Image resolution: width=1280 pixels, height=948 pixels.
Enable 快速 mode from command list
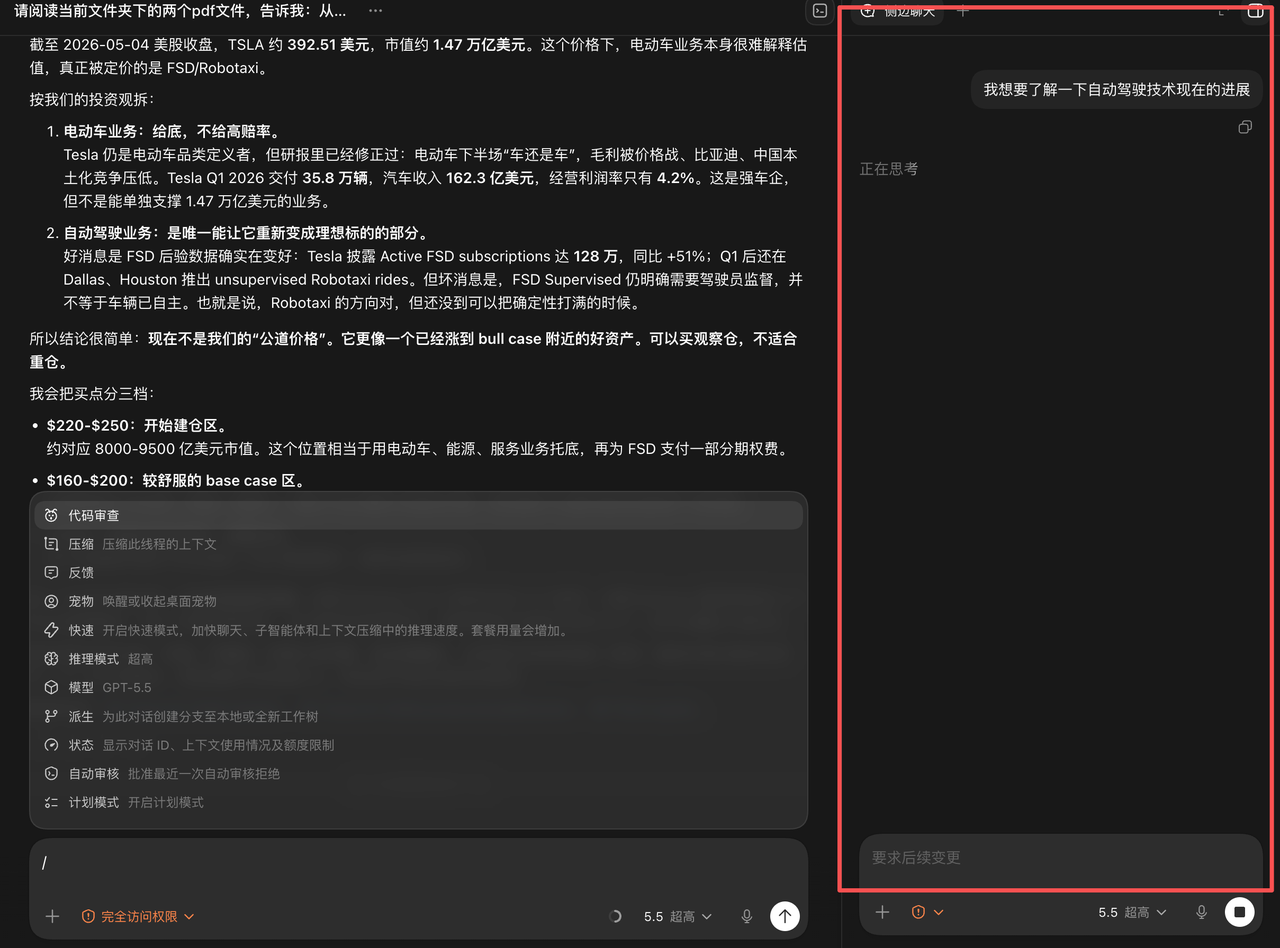coord(418,630)
